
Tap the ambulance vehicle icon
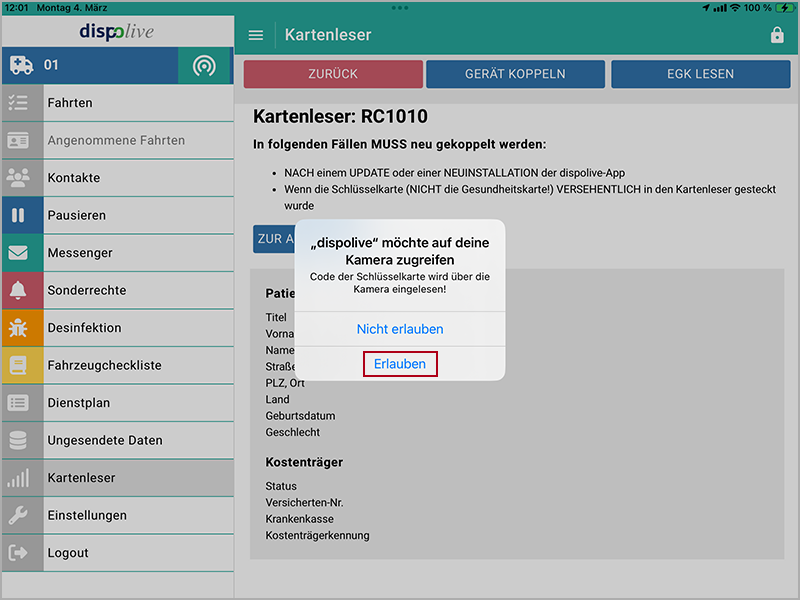pyautogui.click(x=21, y=65)
